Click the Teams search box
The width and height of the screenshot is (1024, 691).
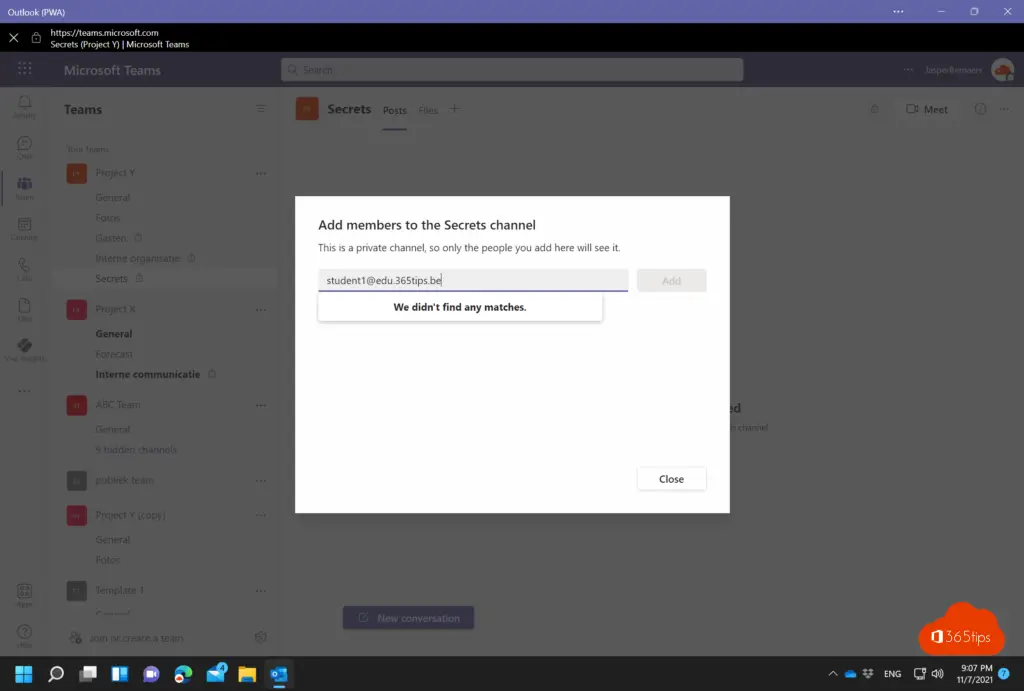512,70
